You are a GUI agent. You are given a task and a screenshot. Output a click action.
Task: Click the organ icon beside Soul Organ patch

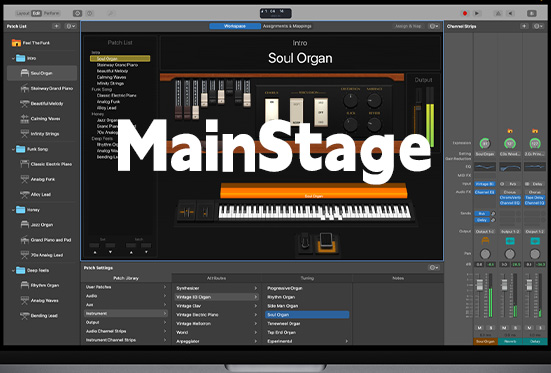(25, 73)
